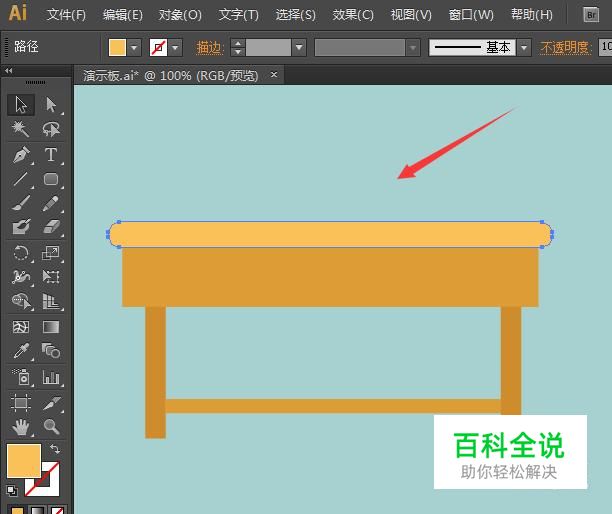612x514 pixels.
Task: Open the 对象(O) menu
Action: 180,15
